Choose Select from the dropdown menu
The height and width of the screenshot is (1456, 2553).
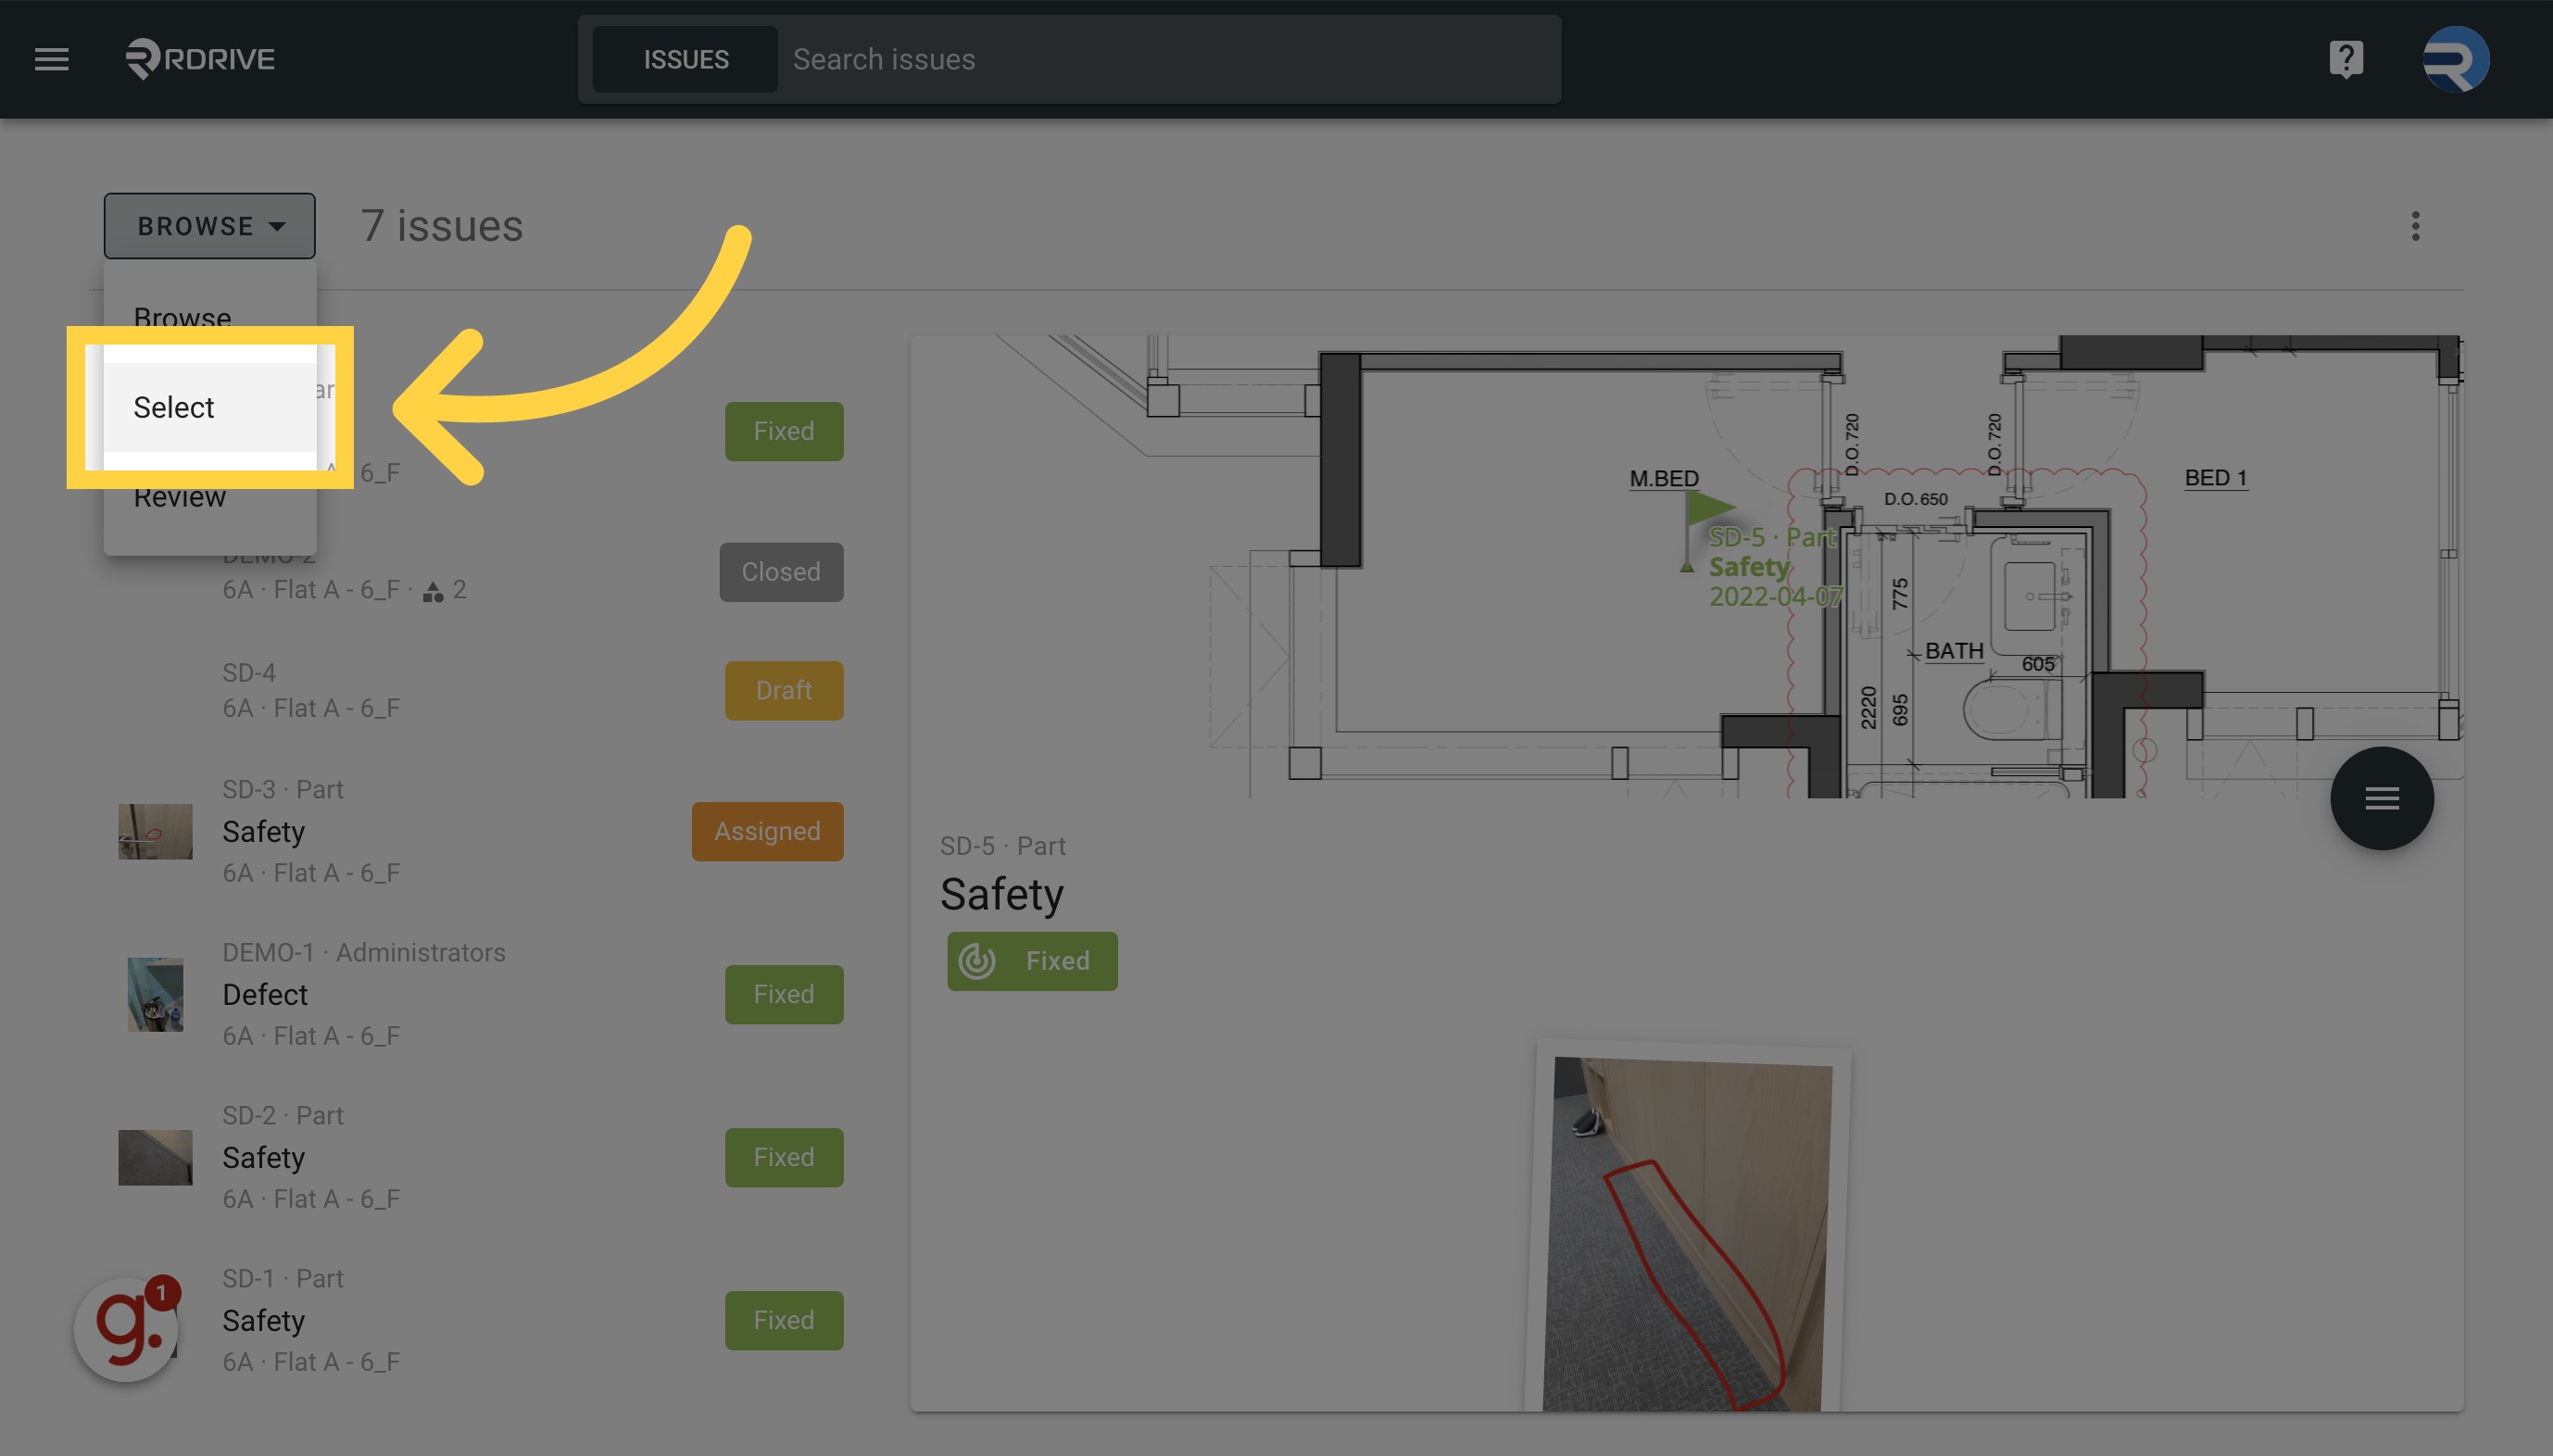[x=210, y=407]
